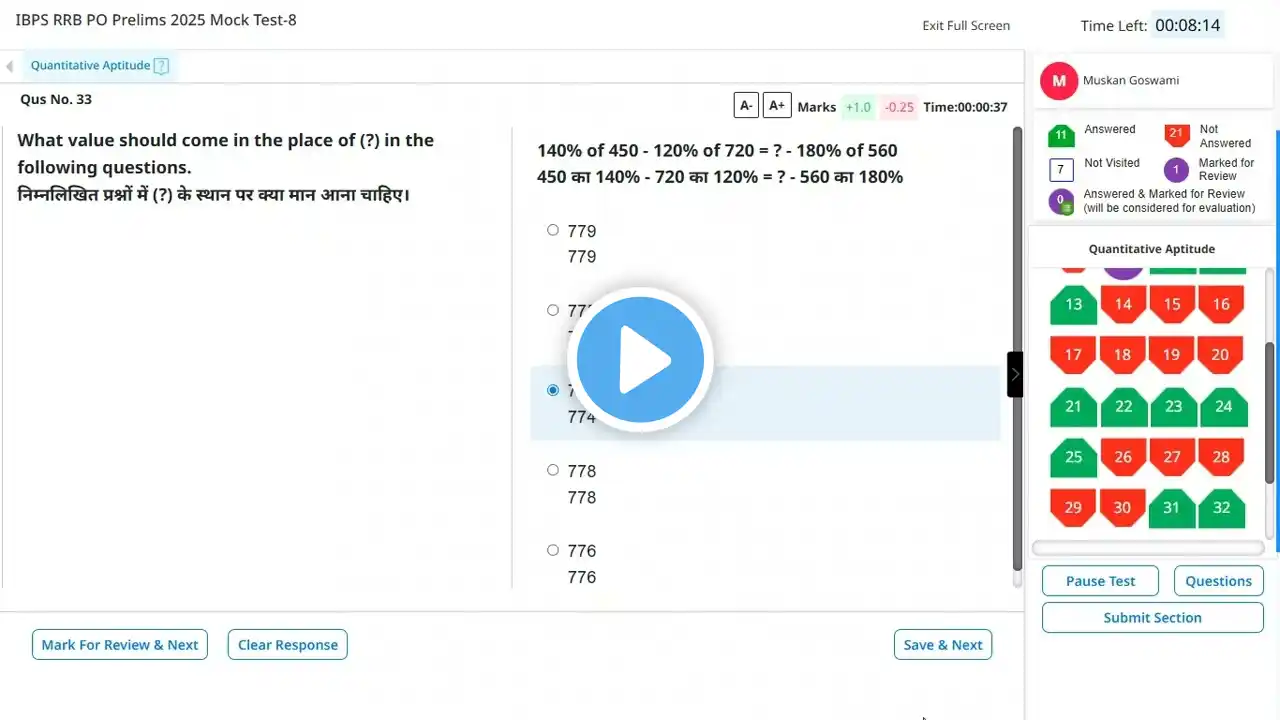Increase font size with A+ button
This screenshot has width=1280, height=720.
pyautogui.click(x=777, y=106)
